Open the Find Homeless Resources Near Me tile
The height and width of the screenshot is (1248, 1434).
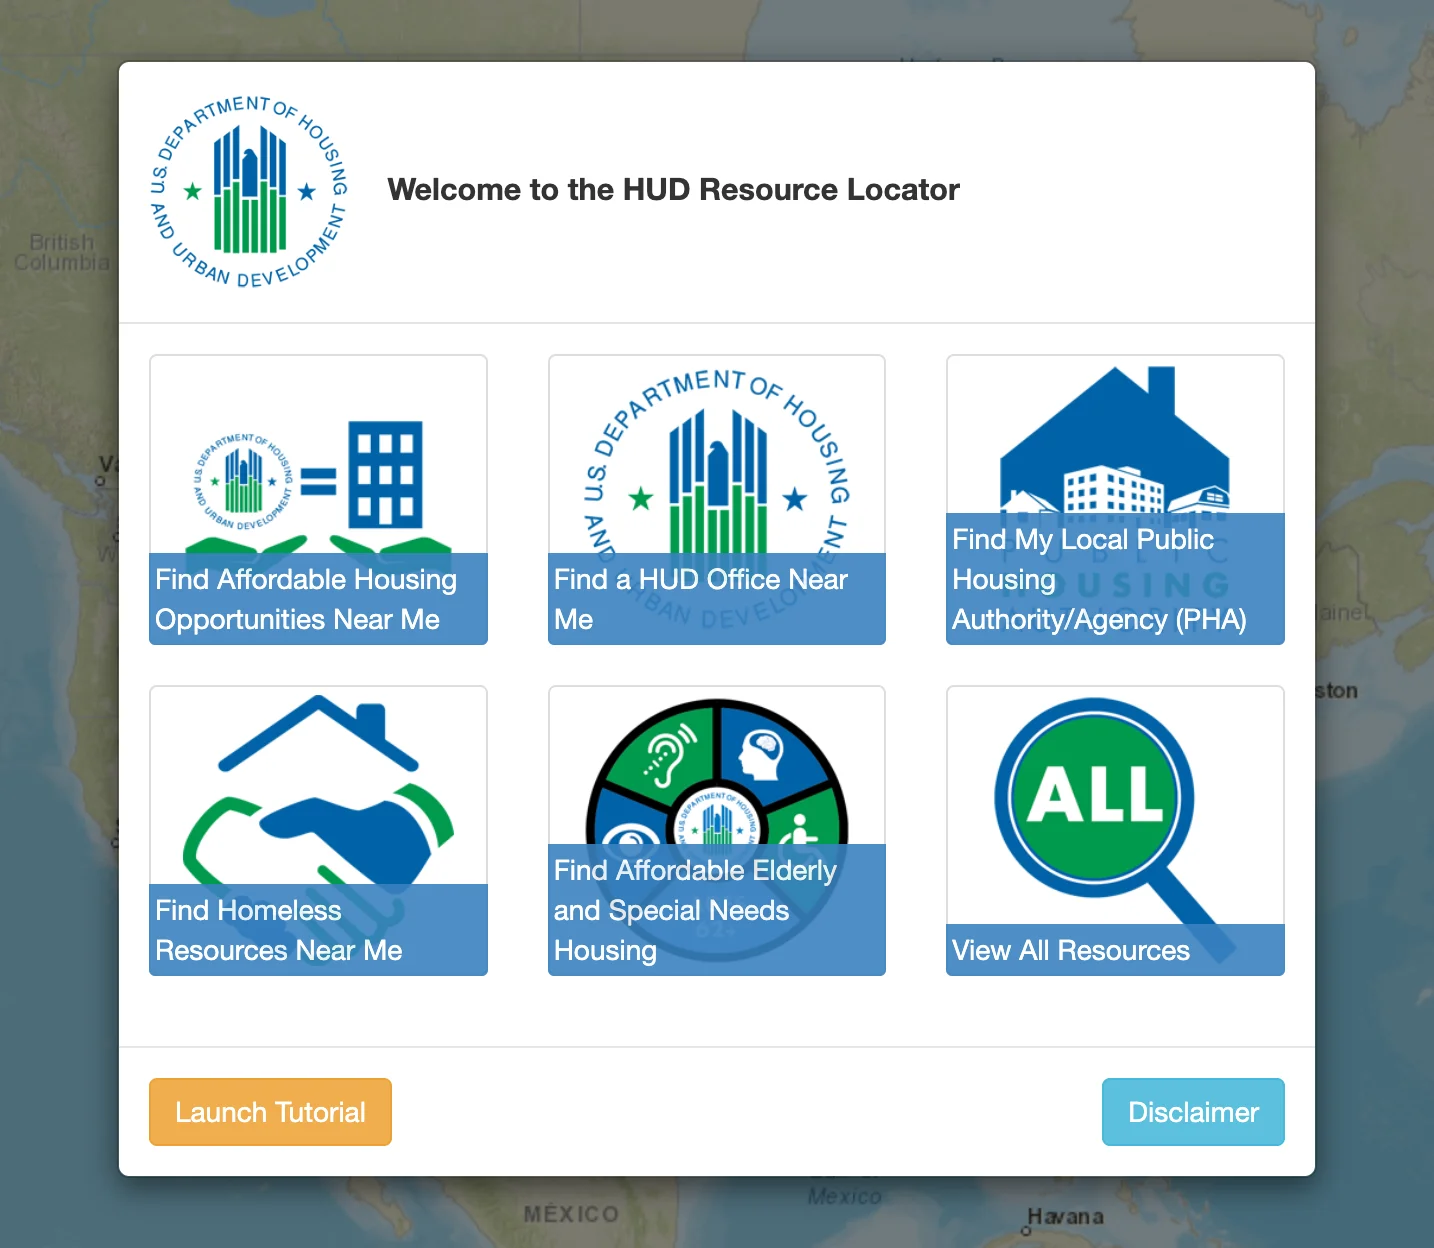coord(318,831)
